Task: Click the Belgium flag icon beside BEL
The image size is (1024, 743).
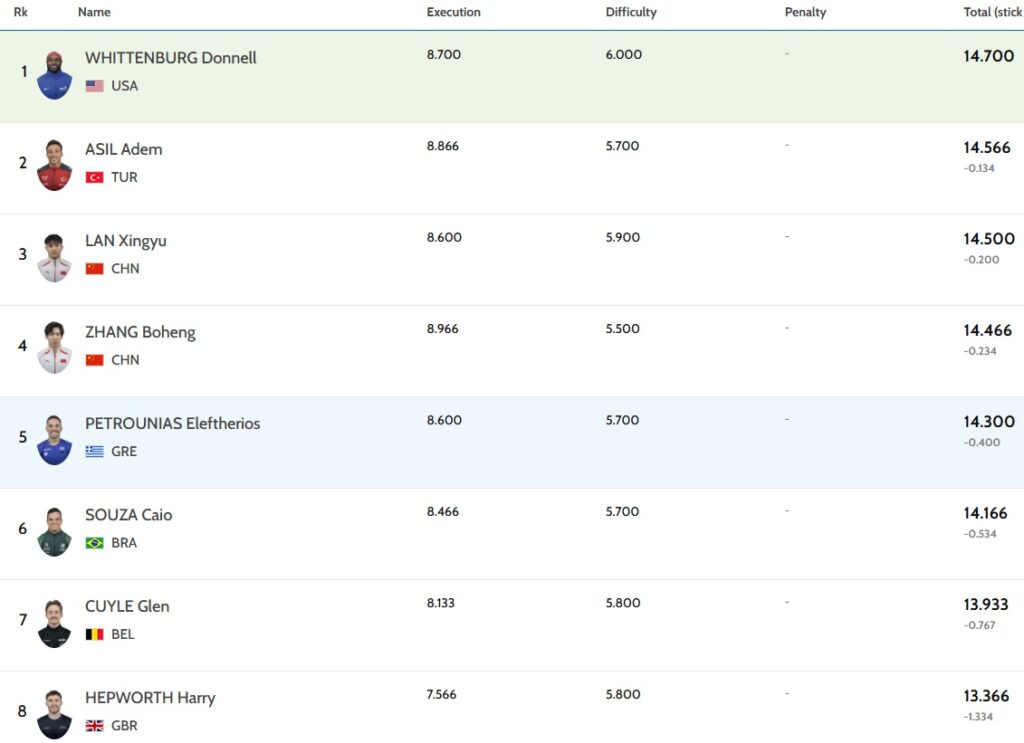Action: tap(95, 634)
